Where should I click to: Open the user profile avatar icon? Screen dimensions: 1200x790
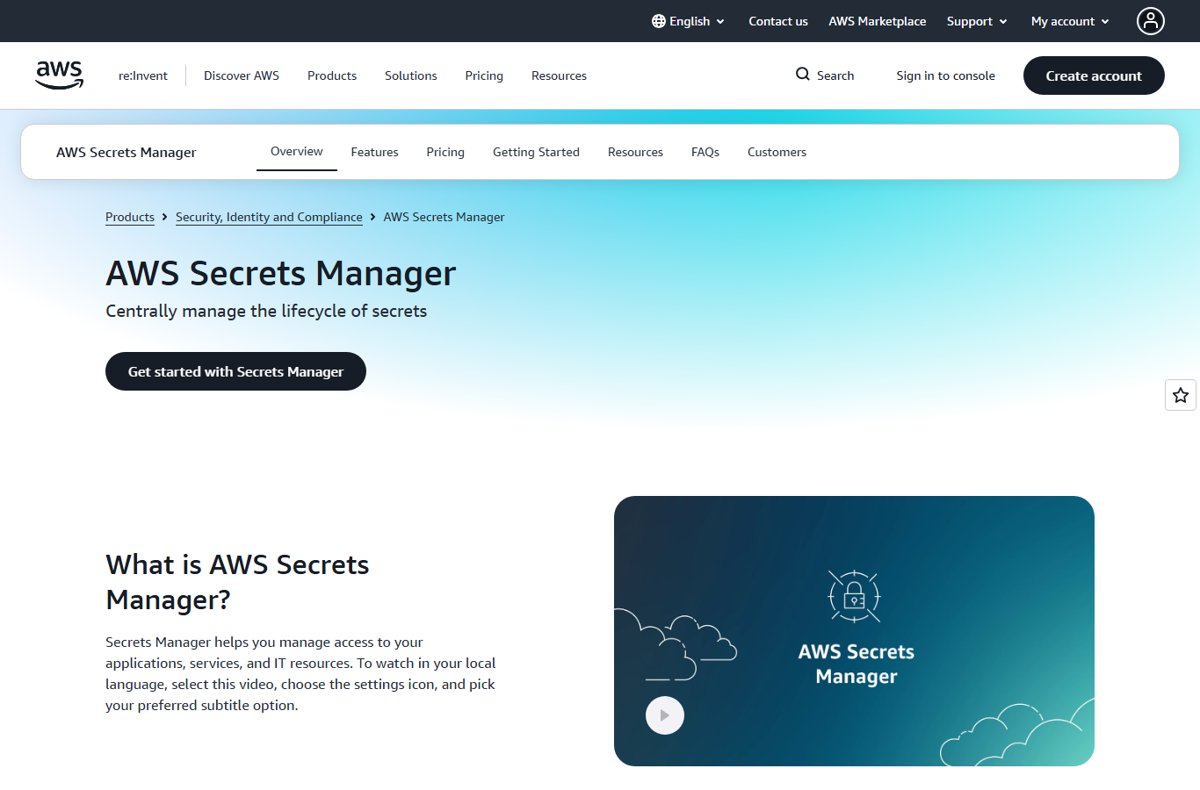click(1151, 21)
